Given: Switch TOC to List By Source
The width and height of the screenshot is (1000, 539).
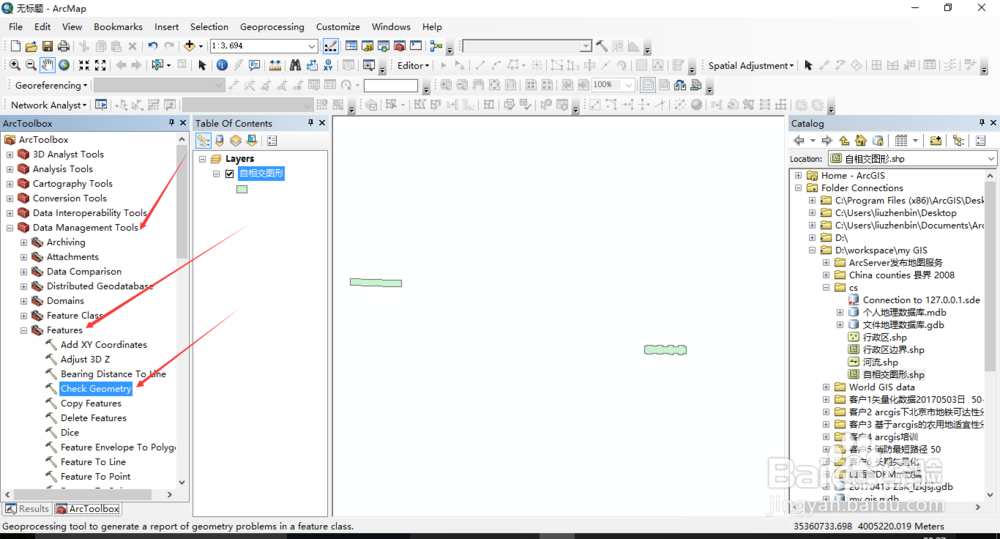Looking at the screenshot, I should pyautogui.click(x=220, y=140).
